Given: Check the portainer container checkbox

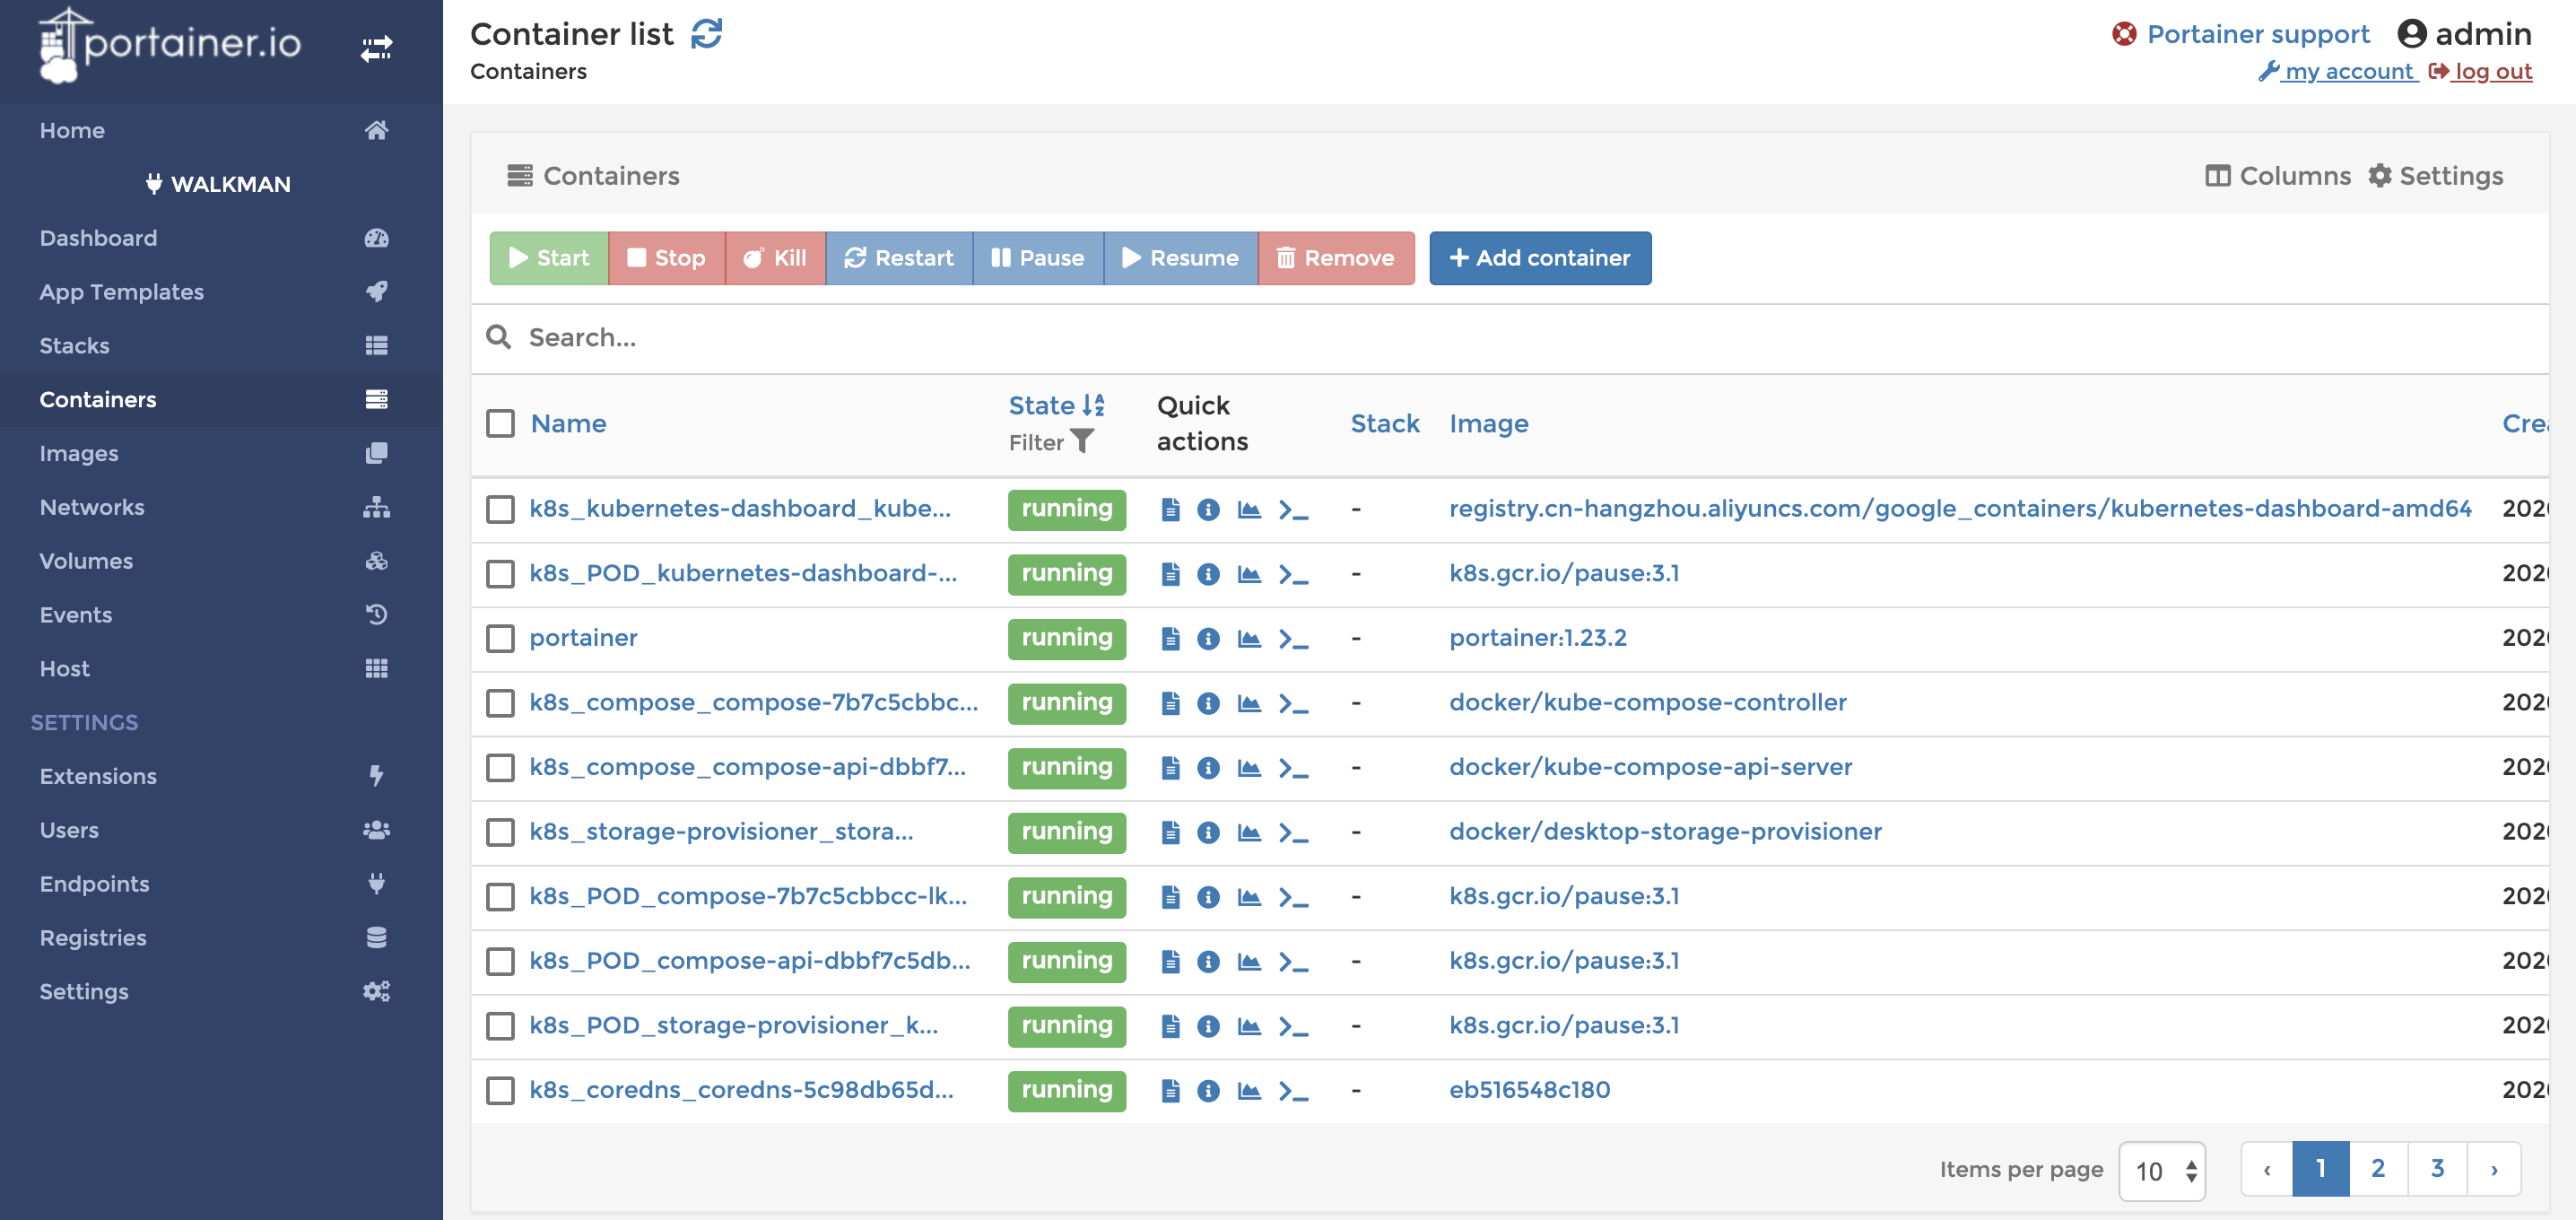Looking at the screenshot, I should 500,638.
